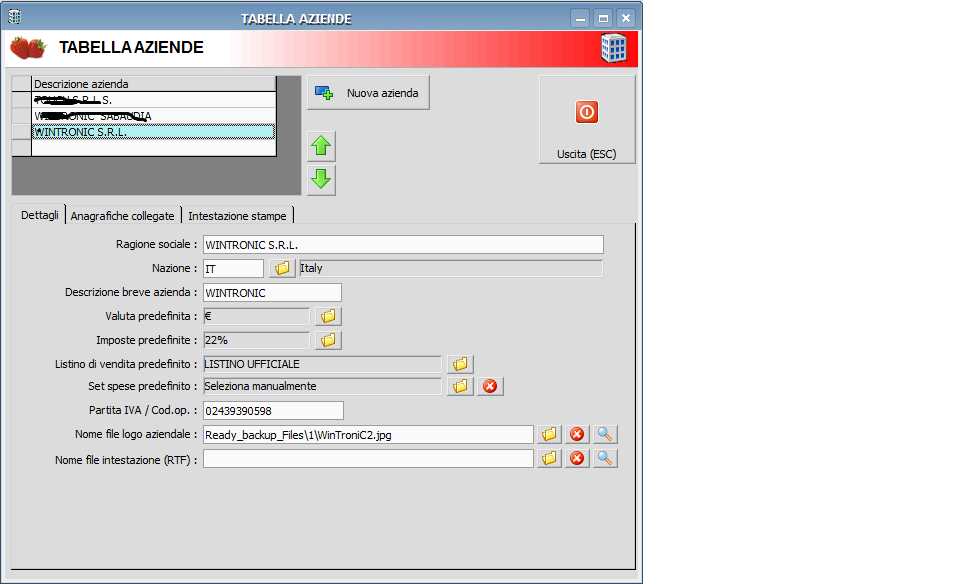Image resolution: width=960 pixels, height=584 pixels.
Task: Browse for RTF header file folder icon
Action: coord(549,459)
